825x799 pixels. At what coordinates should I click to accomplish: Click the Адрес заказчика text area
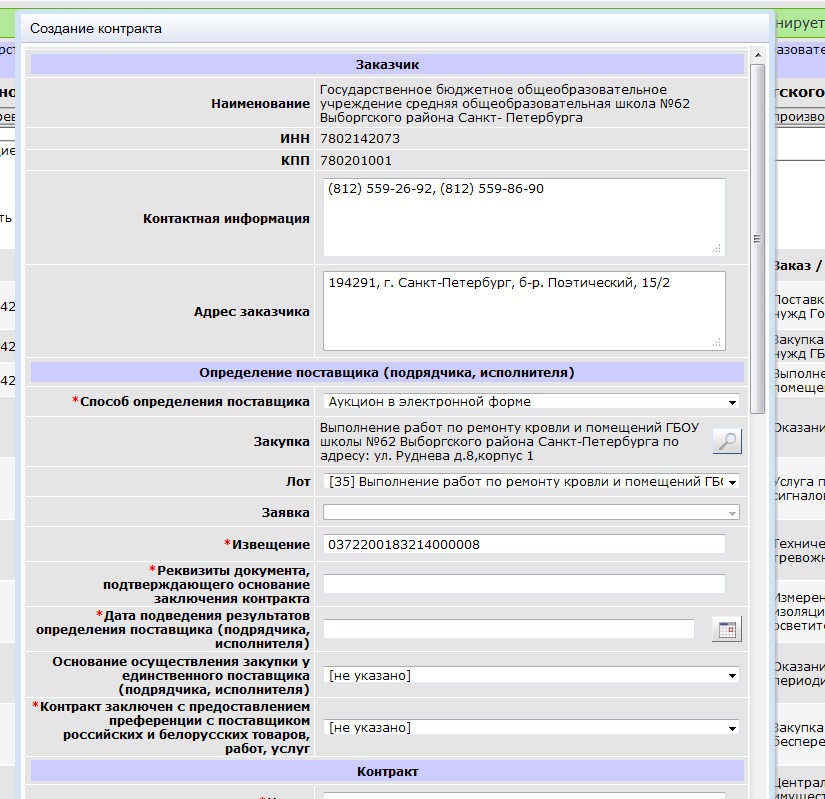524,311
